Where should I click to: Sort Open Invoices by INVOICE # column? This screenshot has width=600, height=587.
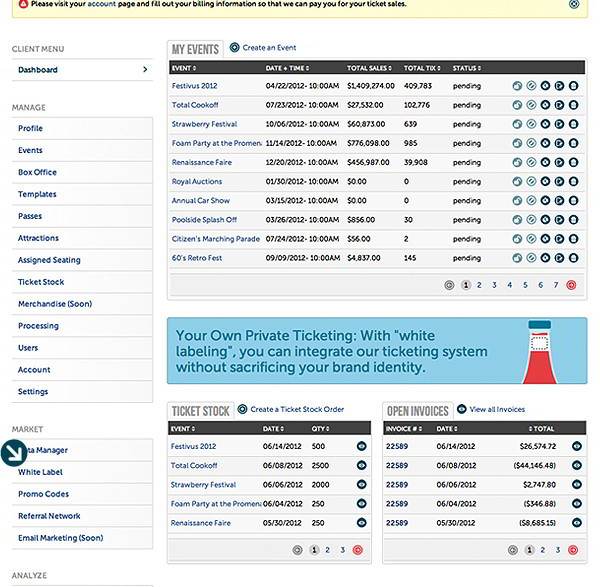coord(404,429)
